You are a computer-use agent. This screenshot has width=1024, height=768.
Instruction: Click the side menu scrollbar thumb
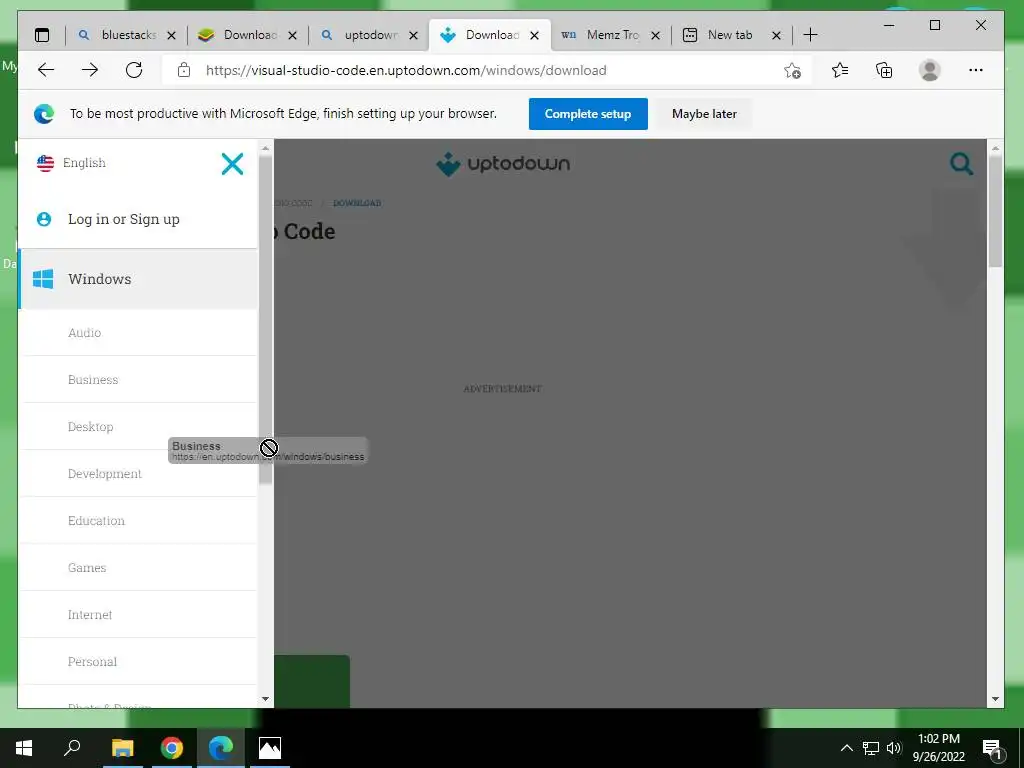(265, 320)
